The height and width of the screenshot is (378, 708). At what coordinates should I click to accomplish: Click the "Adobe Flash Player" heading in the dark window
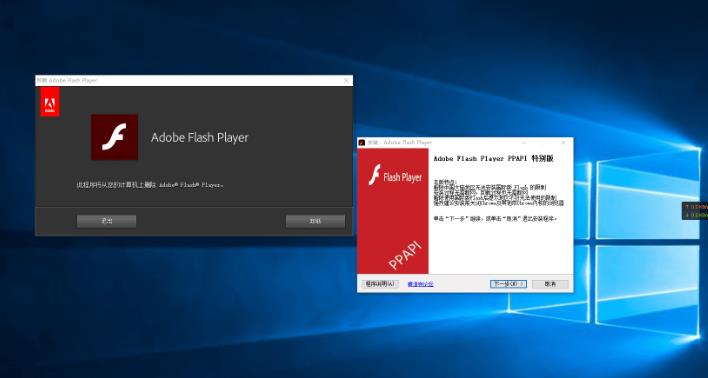pos(200,137)
